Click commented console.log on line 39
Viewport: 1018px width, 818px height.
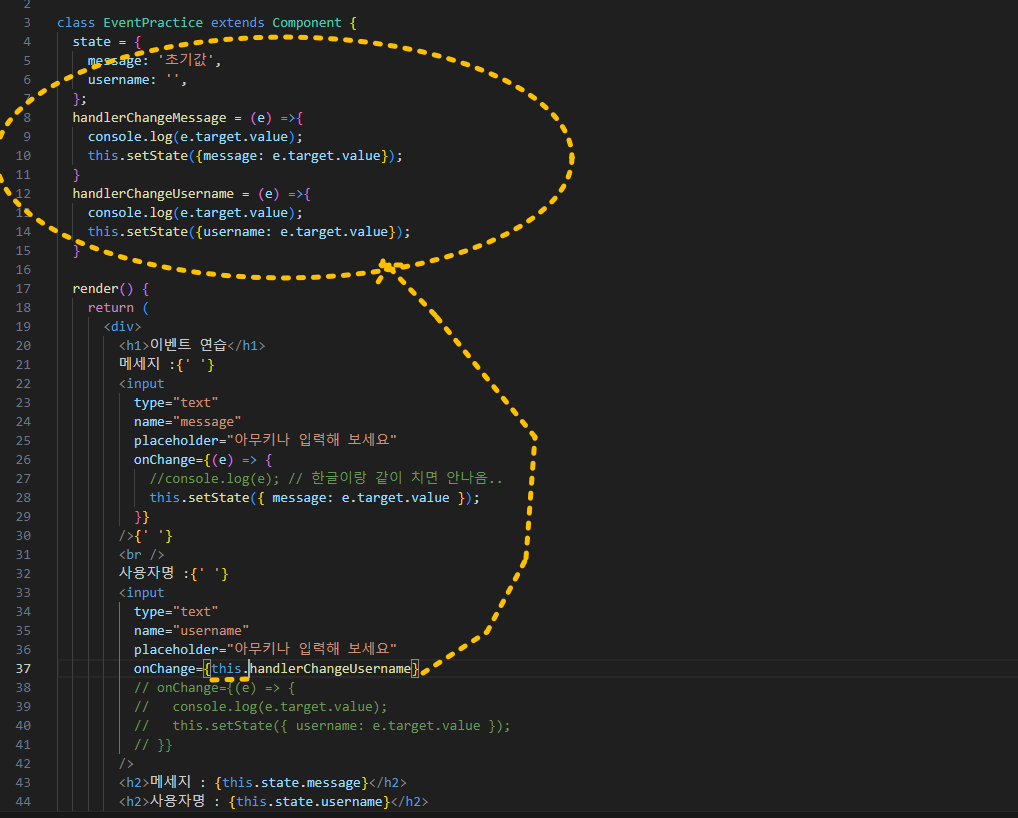point(261,707)
